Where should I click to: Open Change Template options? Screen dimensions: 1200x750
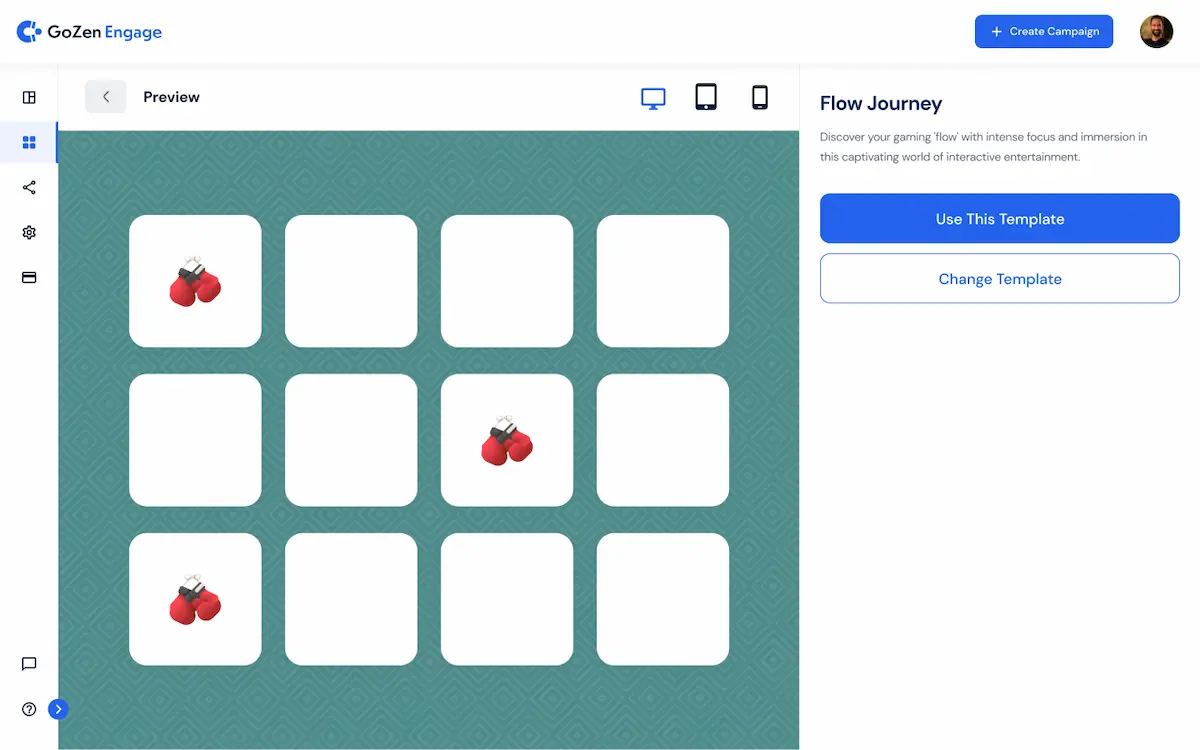pyautogui.click(x=999, y=278)
